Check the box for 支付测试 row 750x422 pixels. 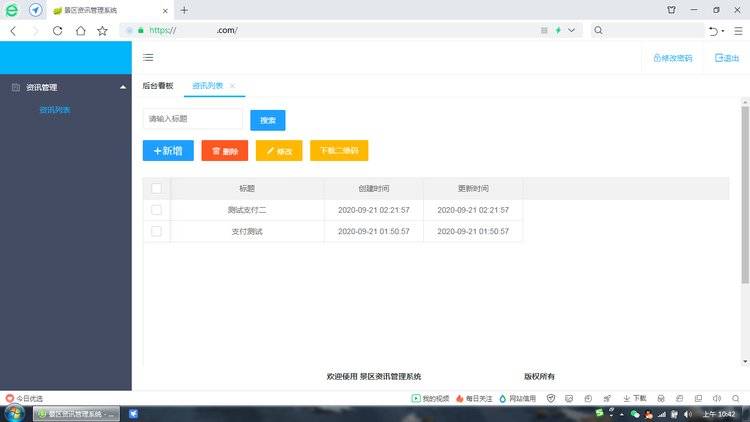[156, 231]
